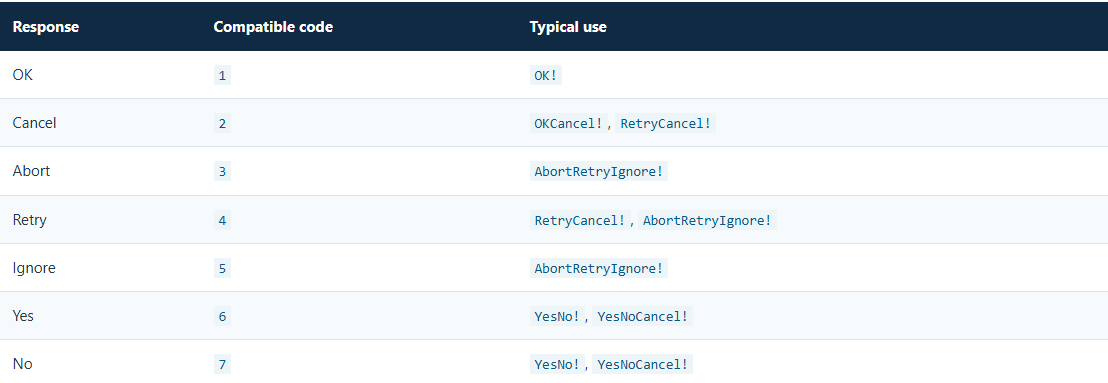The width and height of the screenshot is (1108, 383).
Task: Select the 'OK' response cell
Action: [23, 75]
